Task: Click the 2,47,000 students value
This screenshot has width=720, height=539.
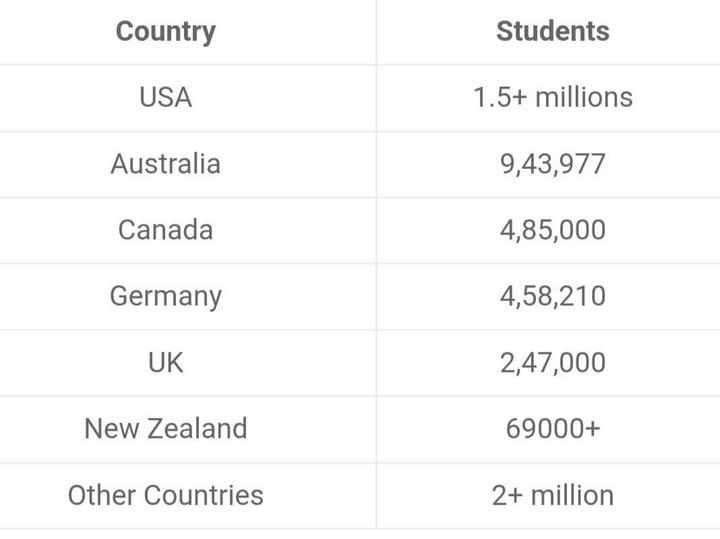Action: click(x=552, y=362)
